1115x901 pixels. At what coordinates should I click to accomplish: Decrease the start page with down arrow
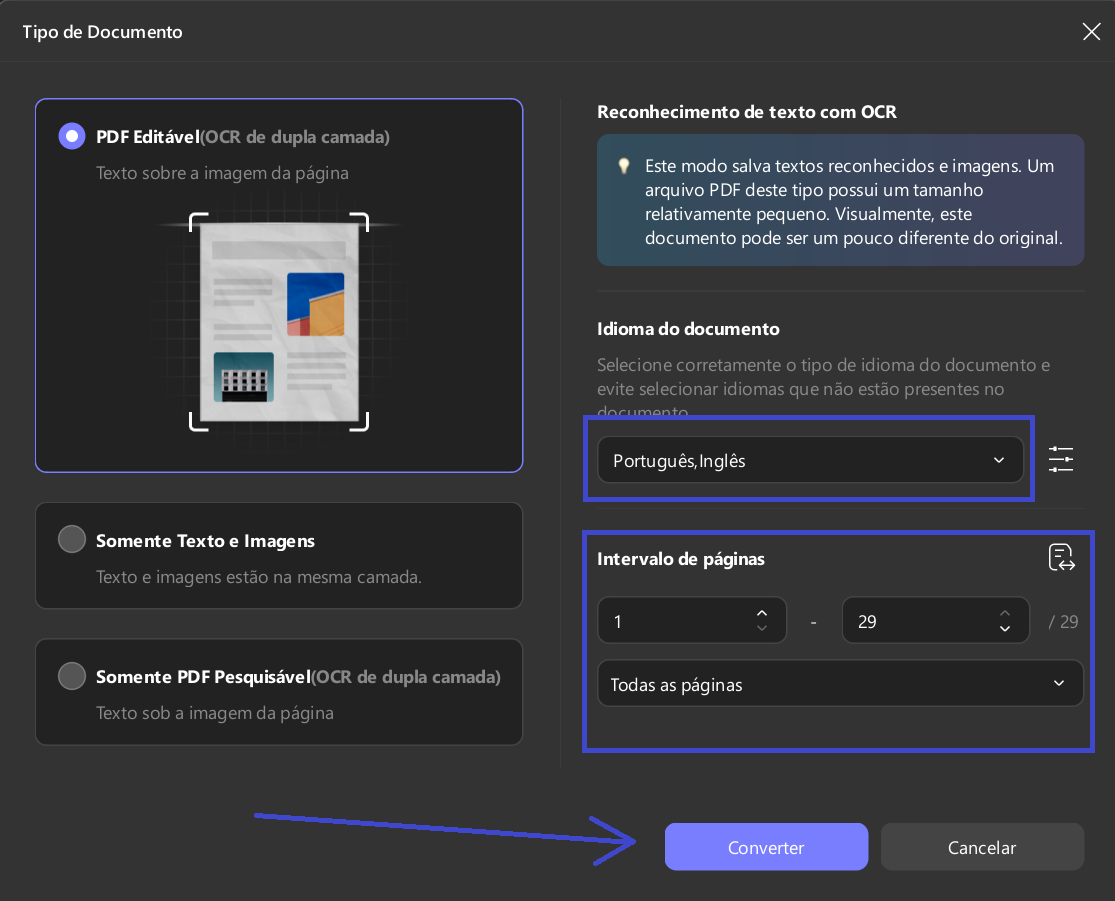point(762,628)
